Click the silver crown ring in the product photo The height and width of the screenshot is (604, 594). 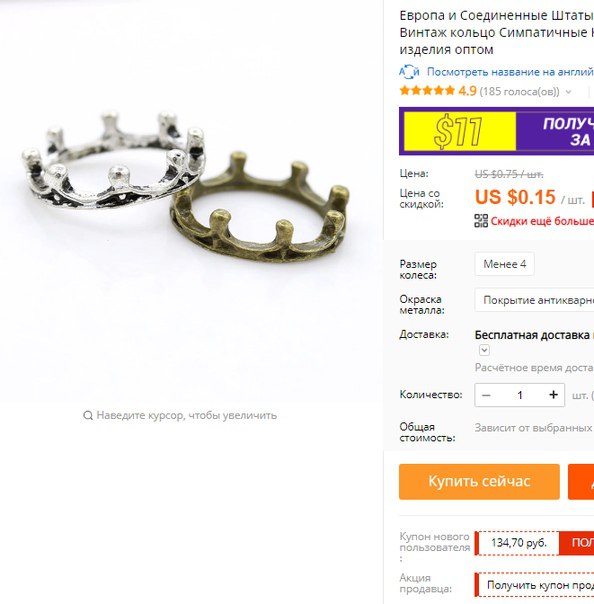(112, 162)
